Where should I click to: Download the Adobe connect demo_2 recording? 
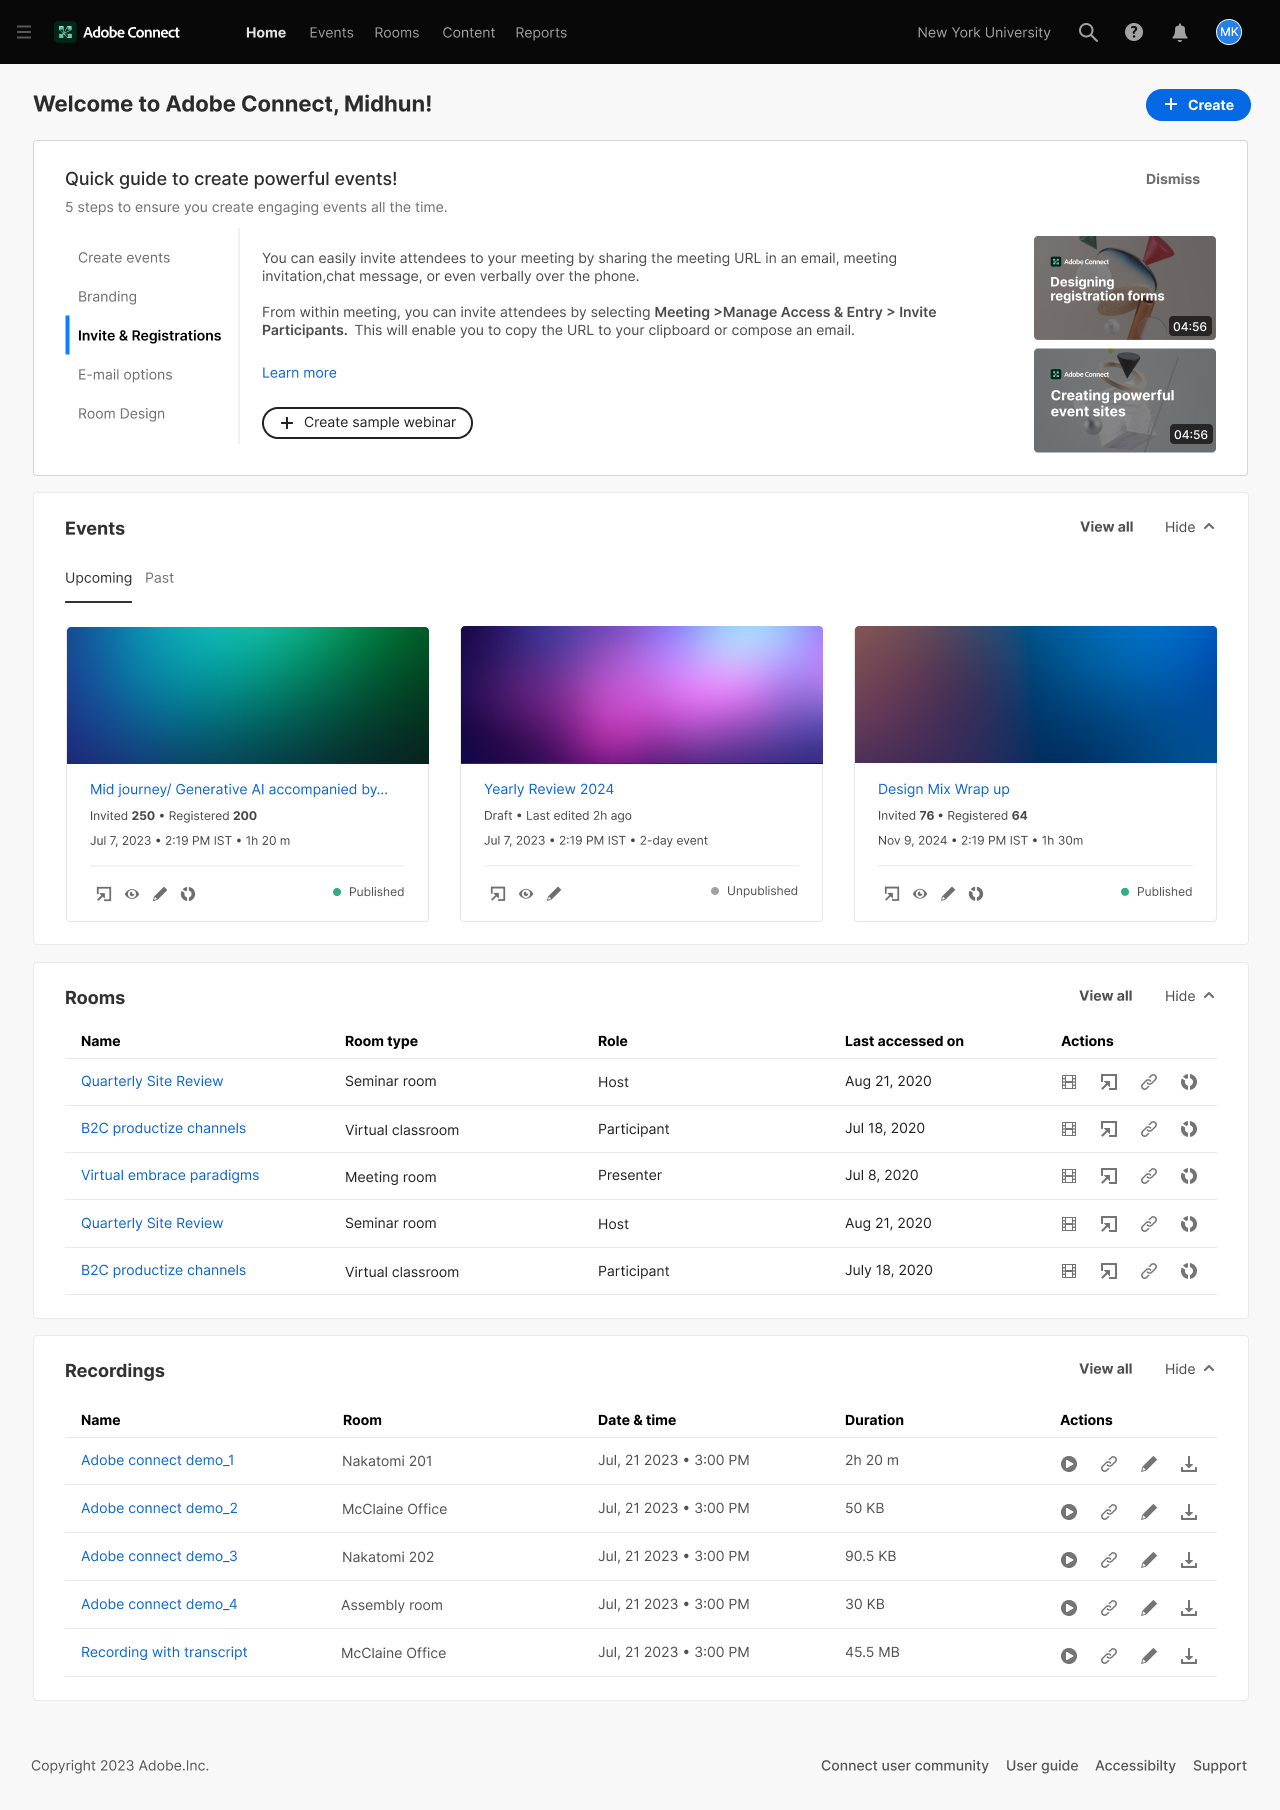tap(1189, 1512)
